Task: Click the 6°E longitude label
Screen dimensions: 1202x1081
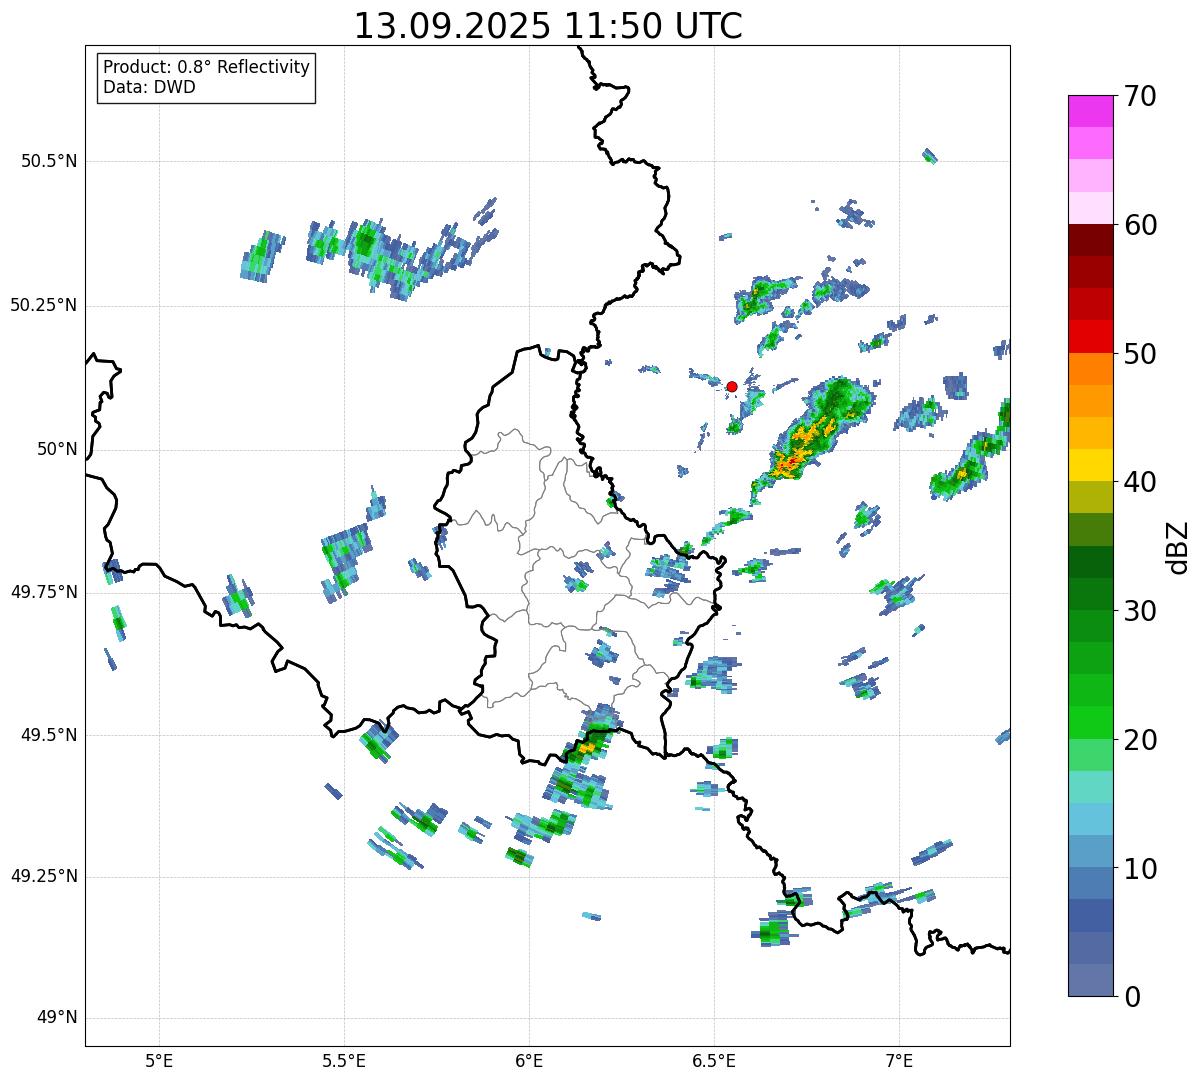Action: (529, 1061)
